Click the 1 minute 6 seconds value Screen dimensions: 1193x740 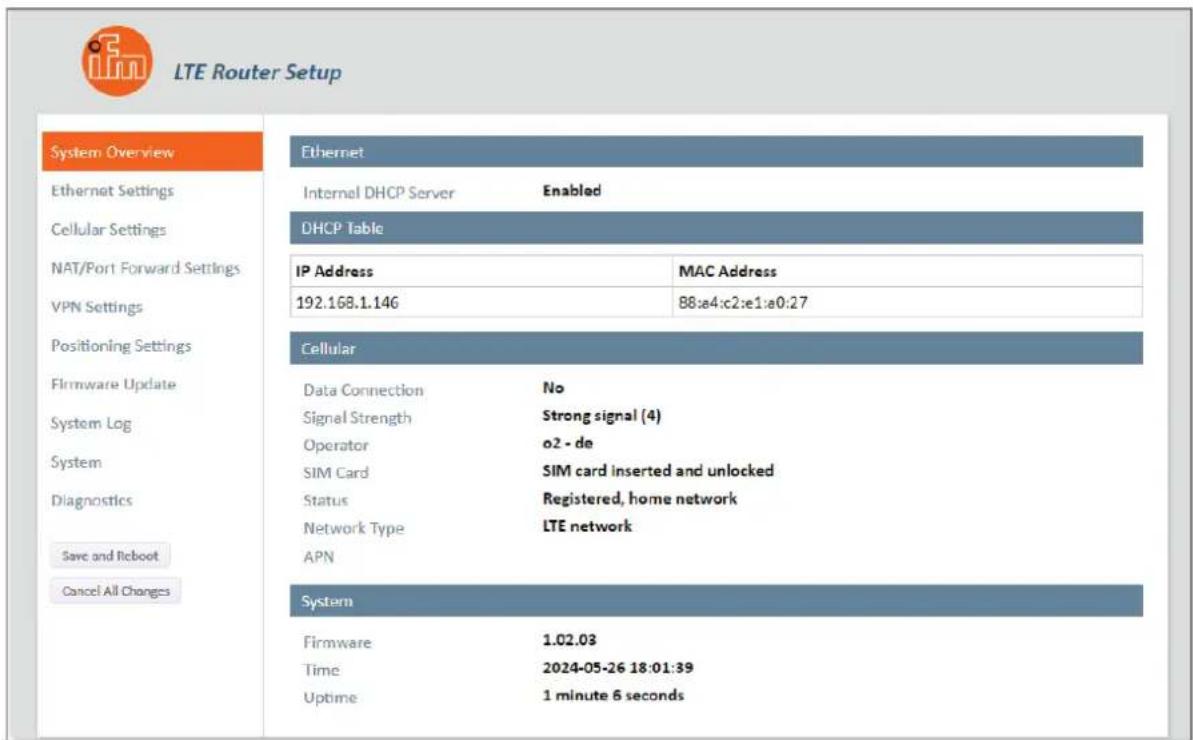click(x=613, y=695)
